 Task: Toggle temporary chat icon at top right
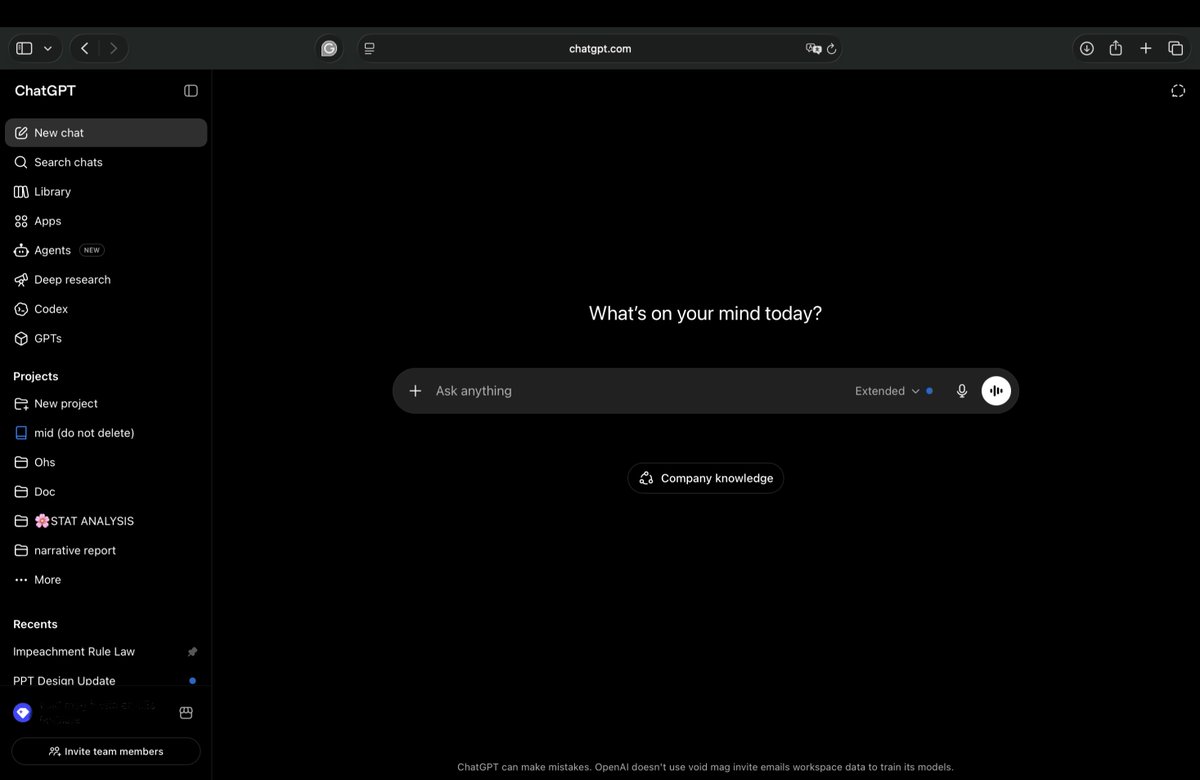tap(1178, 91)
